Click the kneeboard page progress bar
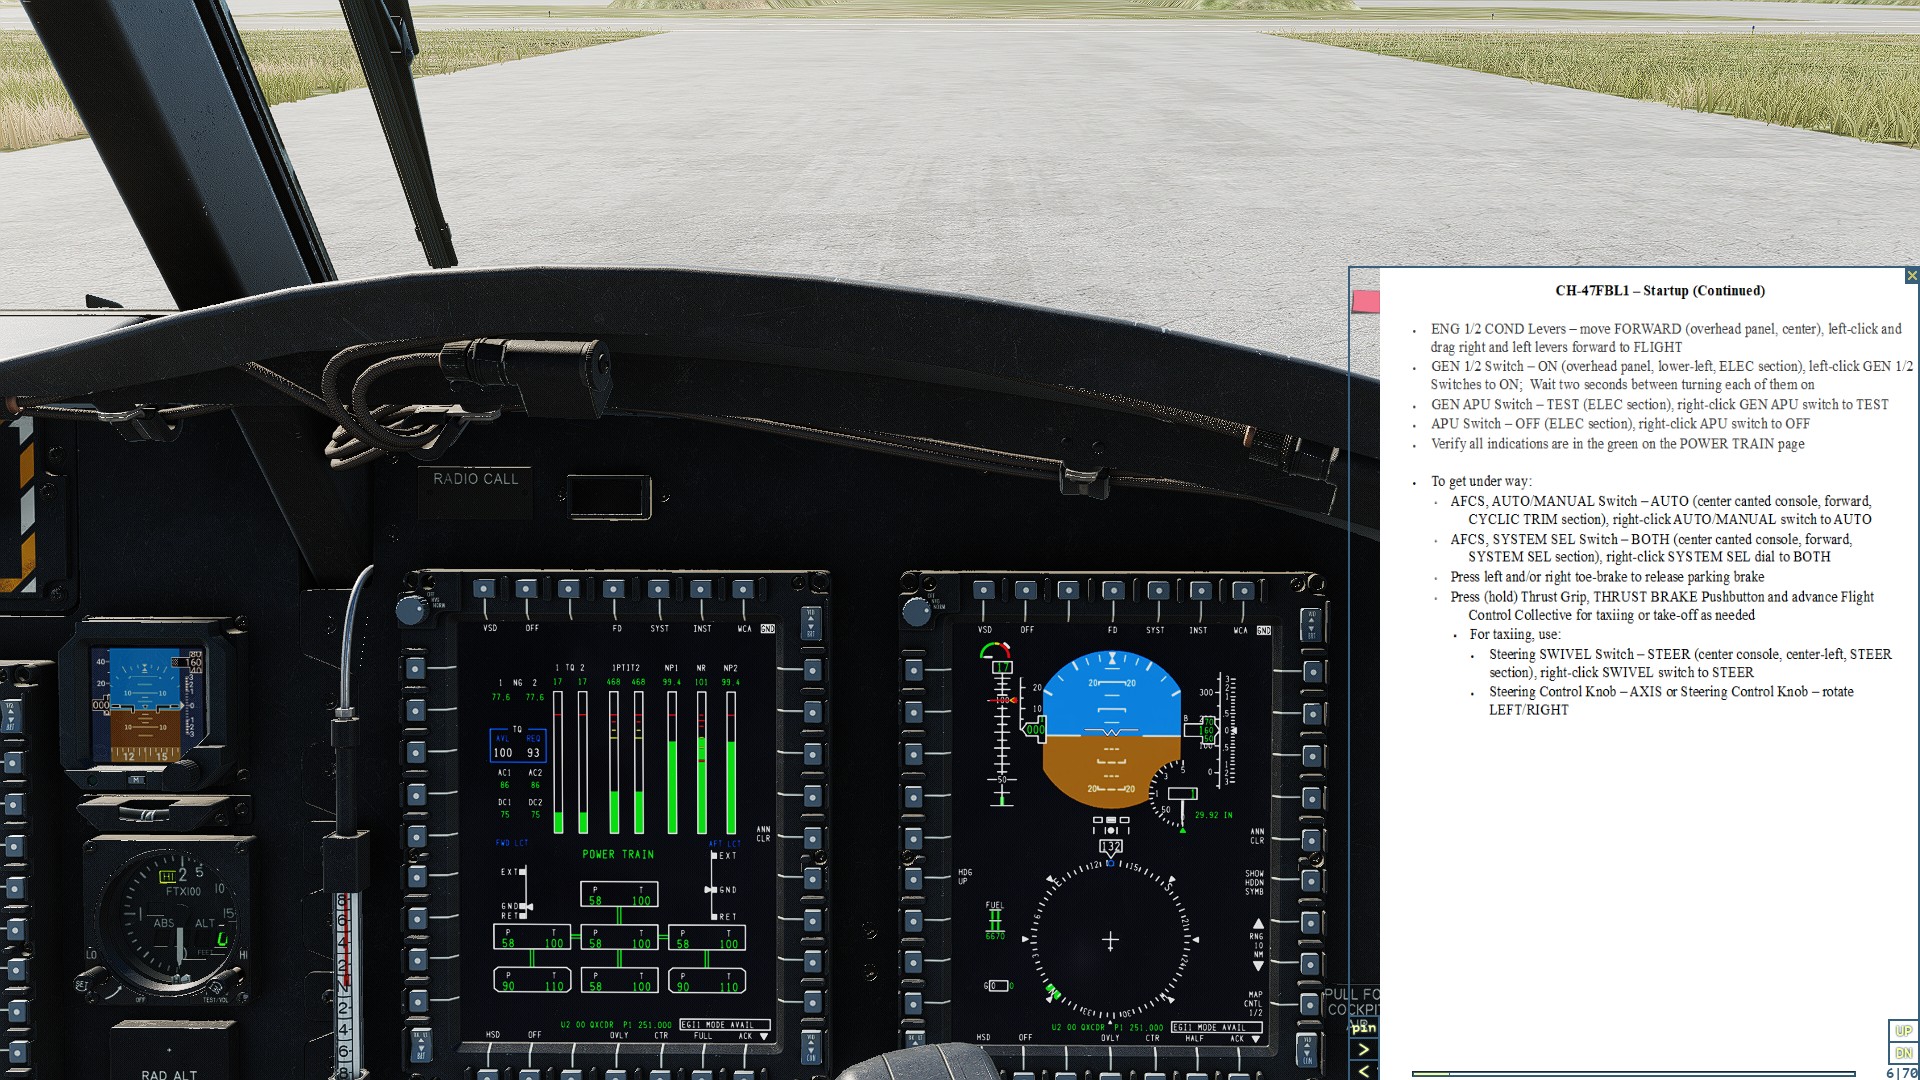 click(1632, 1074)
